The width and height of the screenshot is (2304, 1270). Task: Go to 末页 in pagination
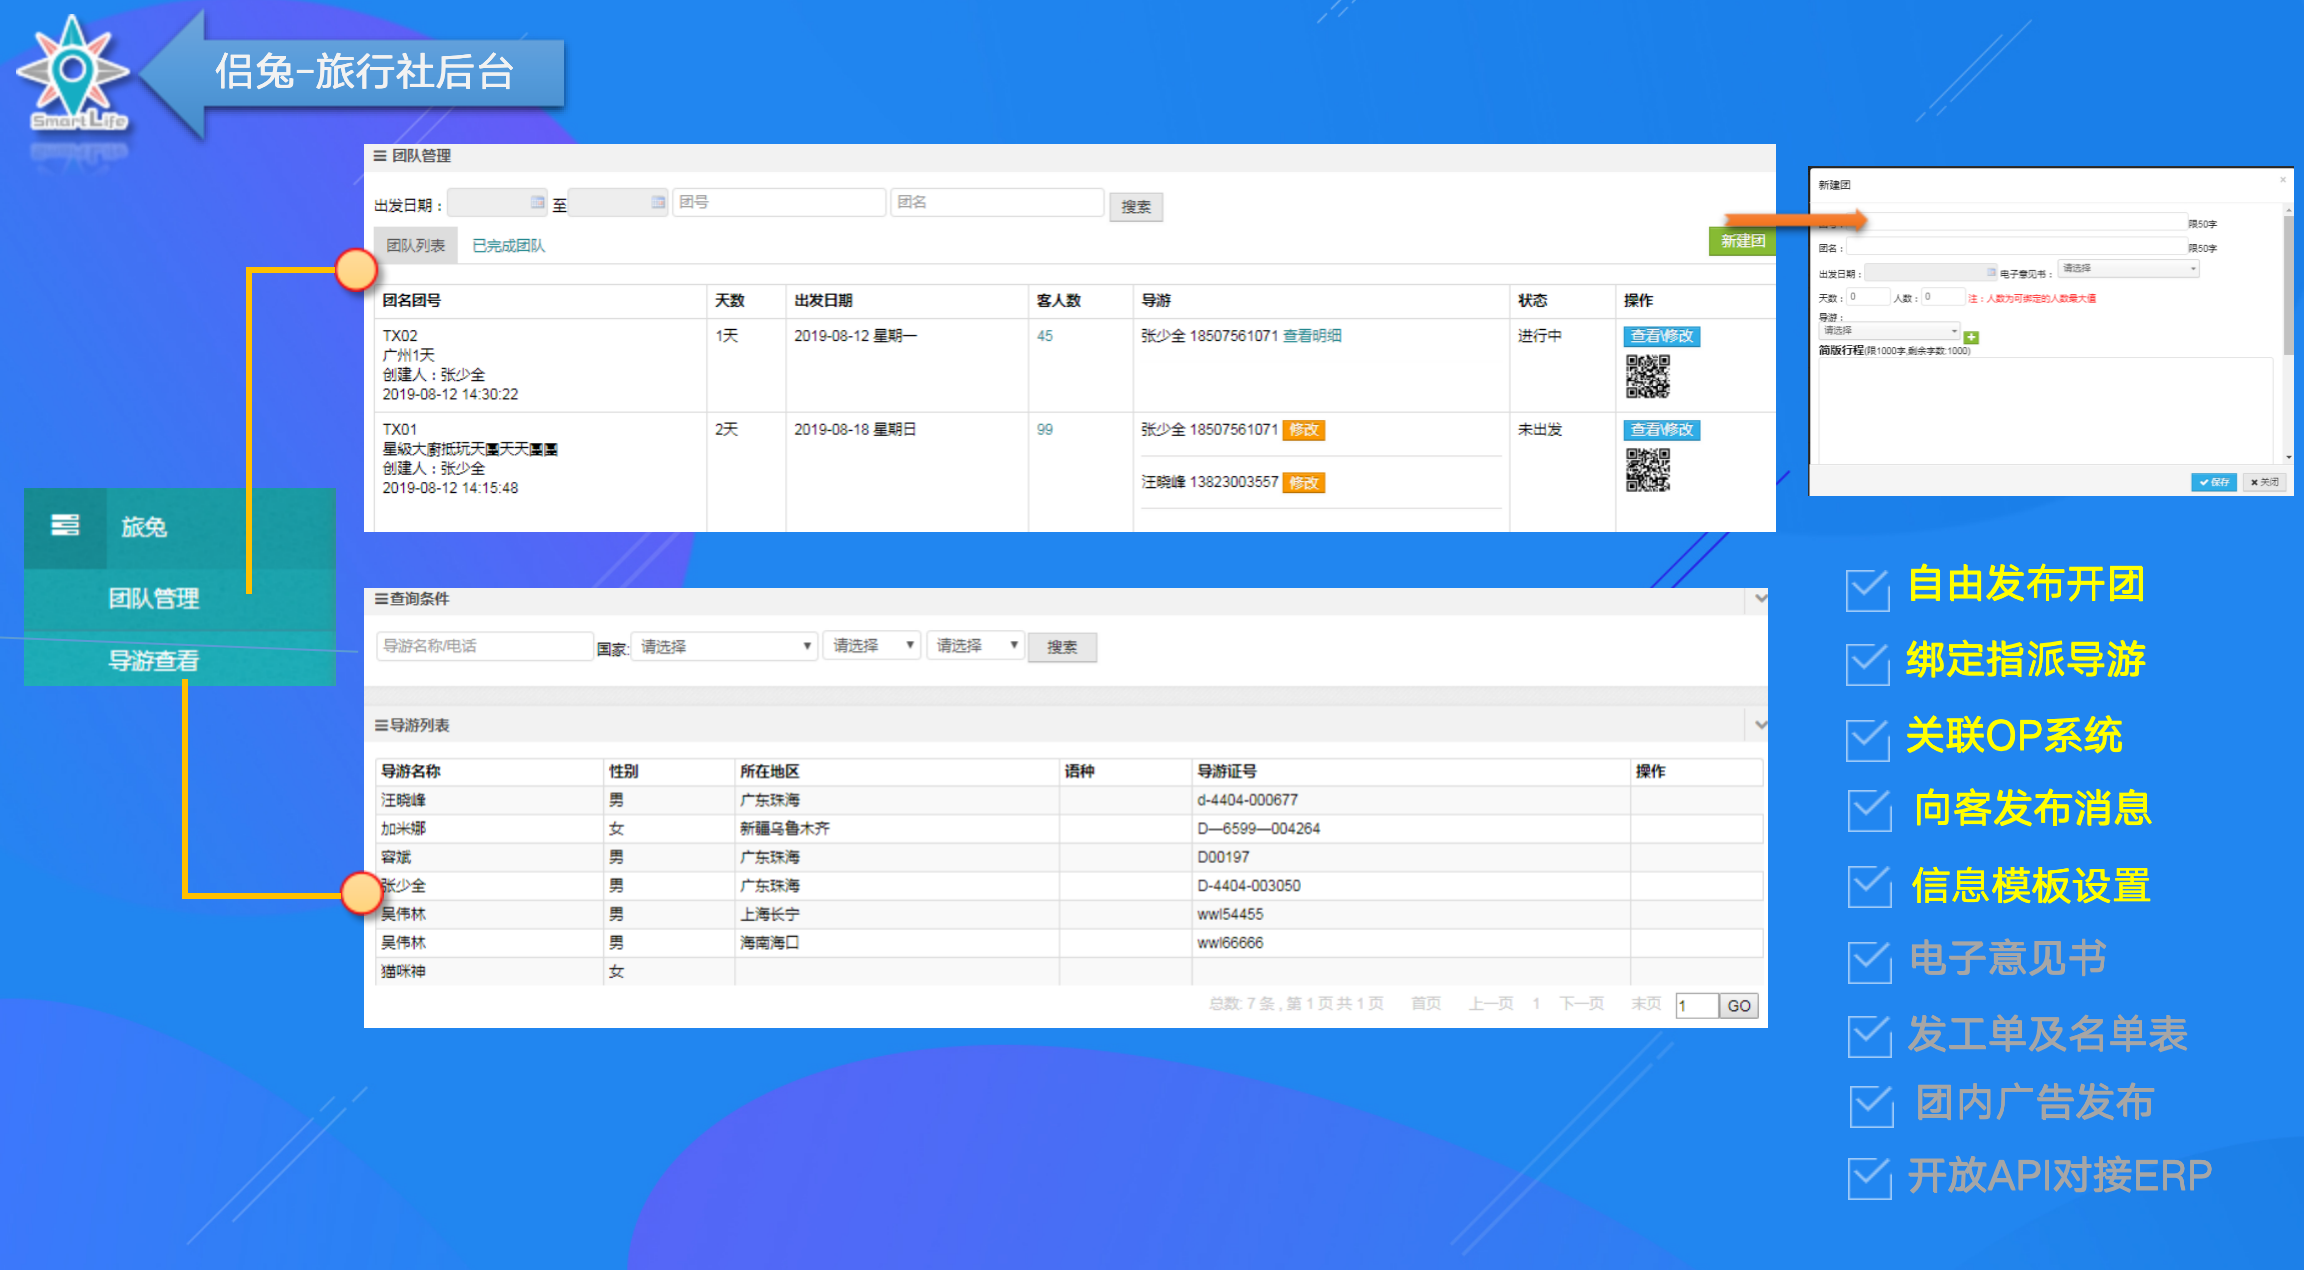tap(1646, 1004)
